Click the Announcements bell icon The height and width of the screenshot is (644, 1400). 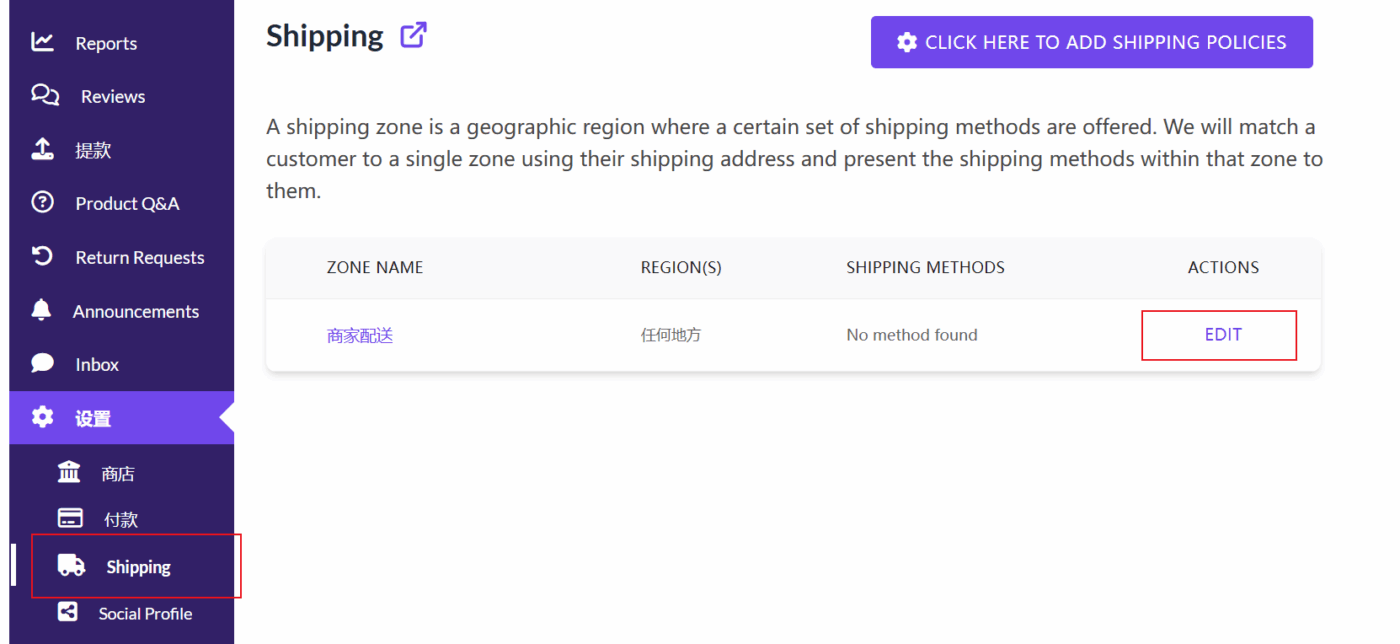click(41, 311)
